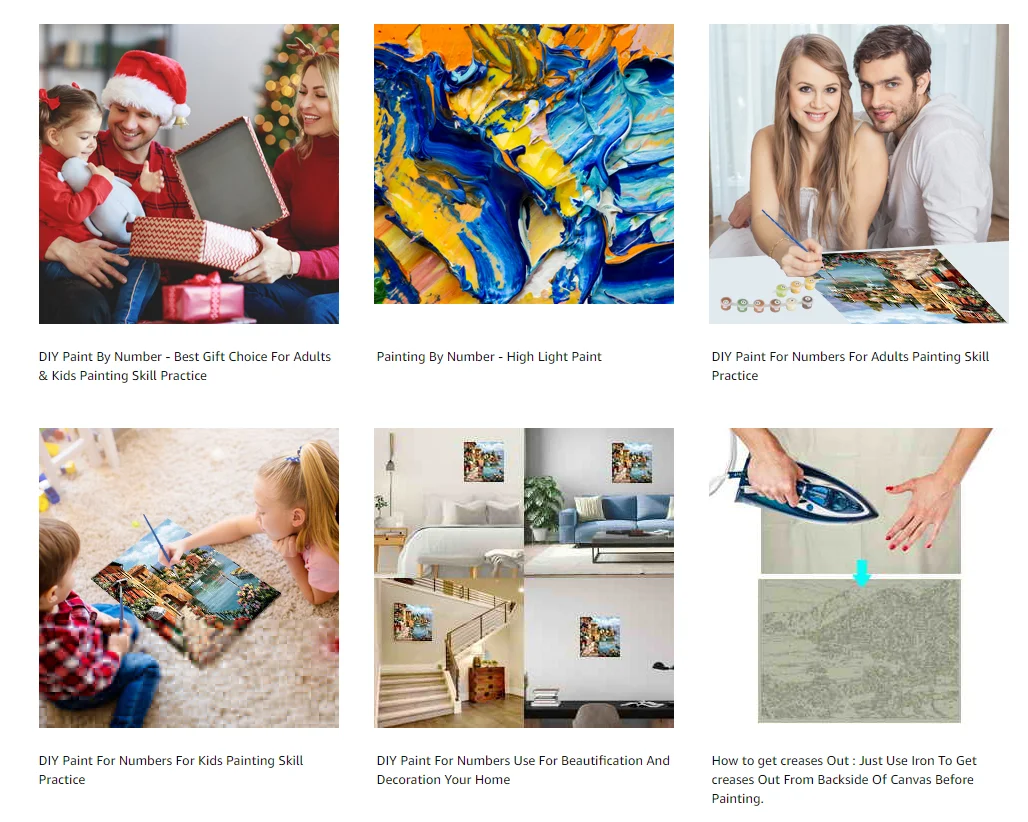Click the blue and orange paint image

pos(524,164)
